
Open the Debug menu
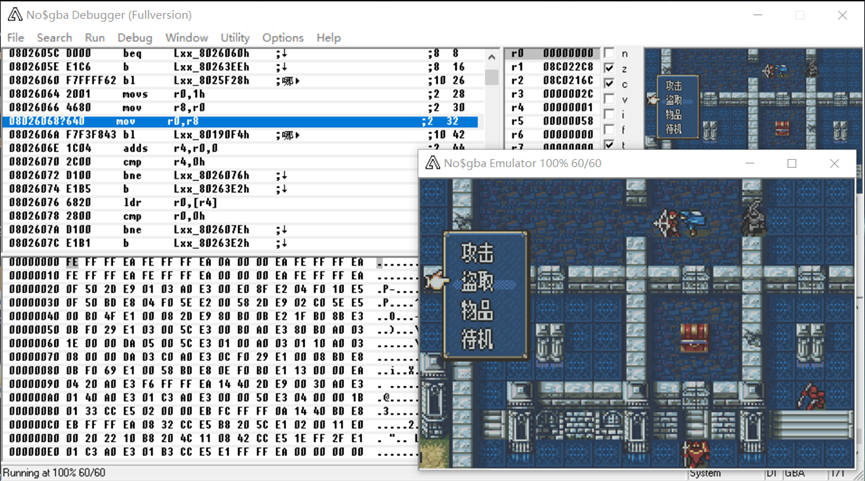click(x=135, y=38)
